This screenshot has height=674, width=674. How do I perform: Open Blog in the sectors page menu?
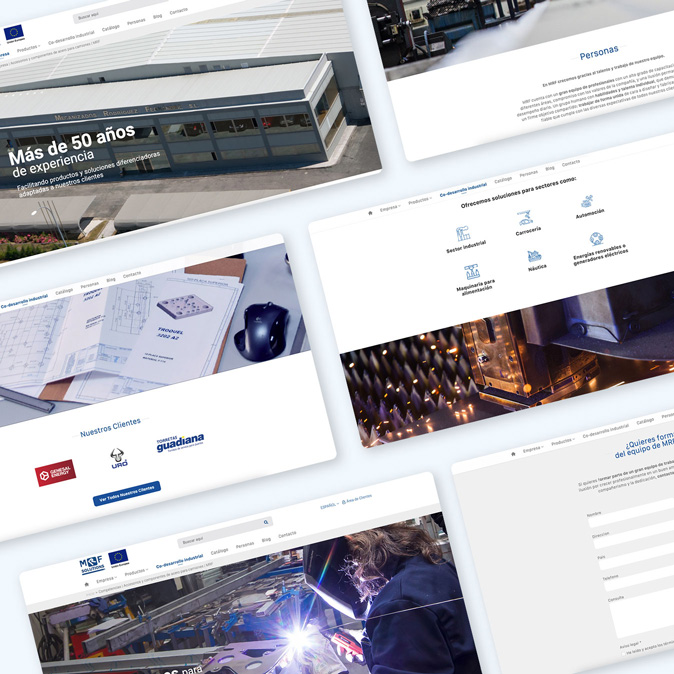[550, 168]
